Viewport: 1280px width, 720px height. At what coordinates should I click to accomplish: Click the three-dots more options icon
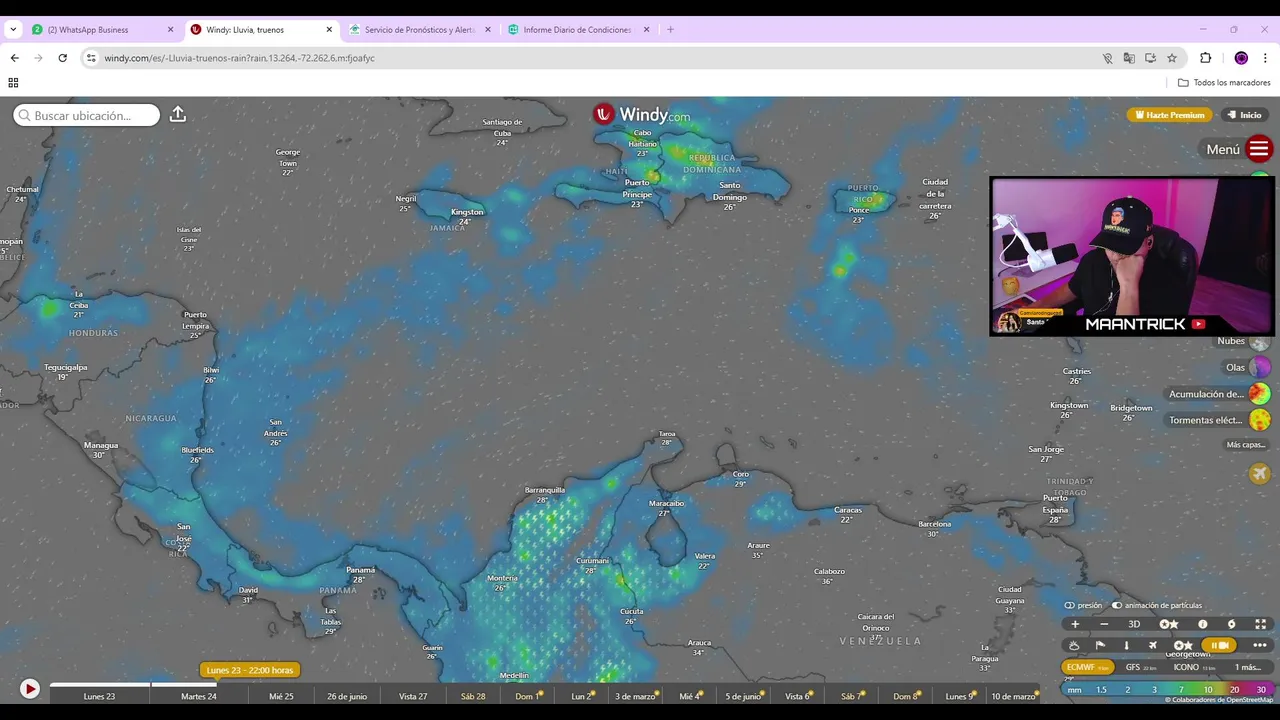tap(1260, 645)
